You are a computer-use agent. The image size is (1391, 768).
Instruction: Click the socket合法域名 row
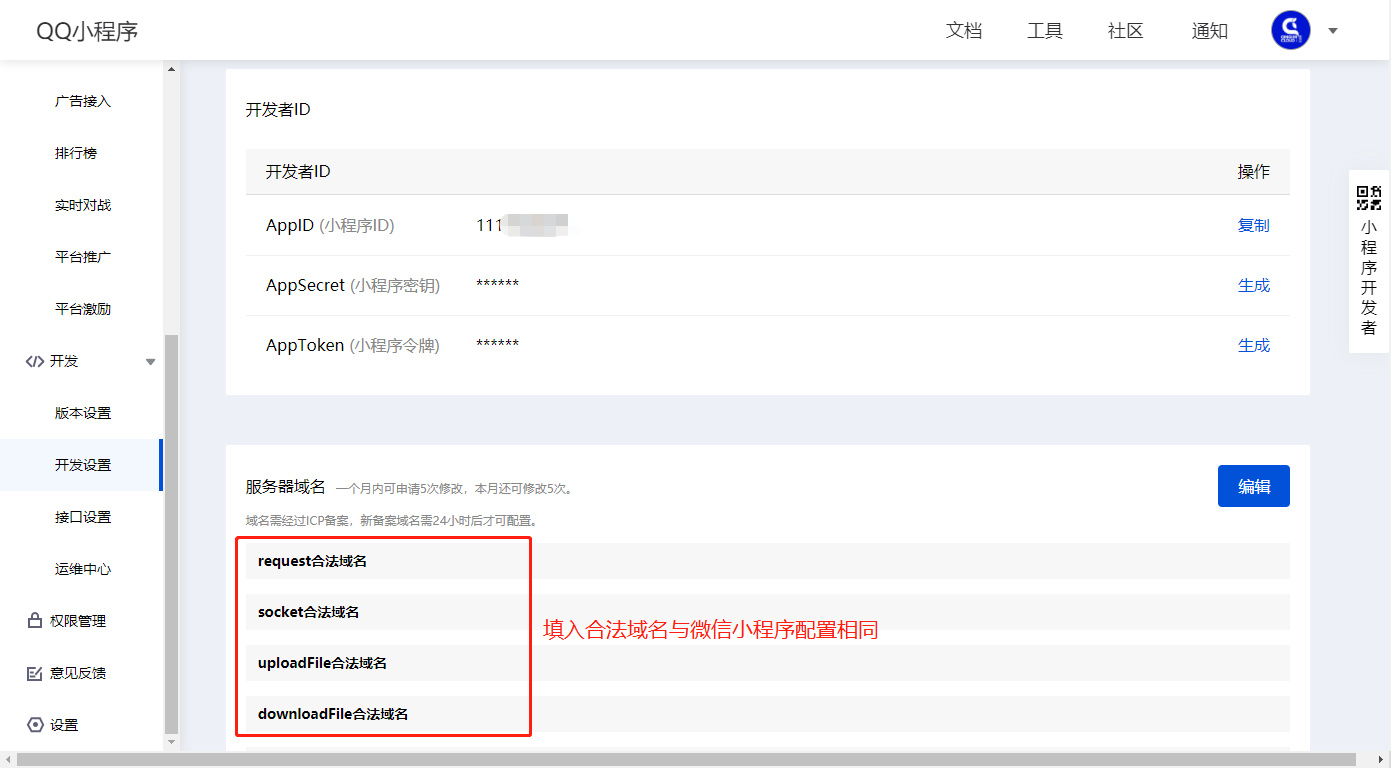coord(768,612)
